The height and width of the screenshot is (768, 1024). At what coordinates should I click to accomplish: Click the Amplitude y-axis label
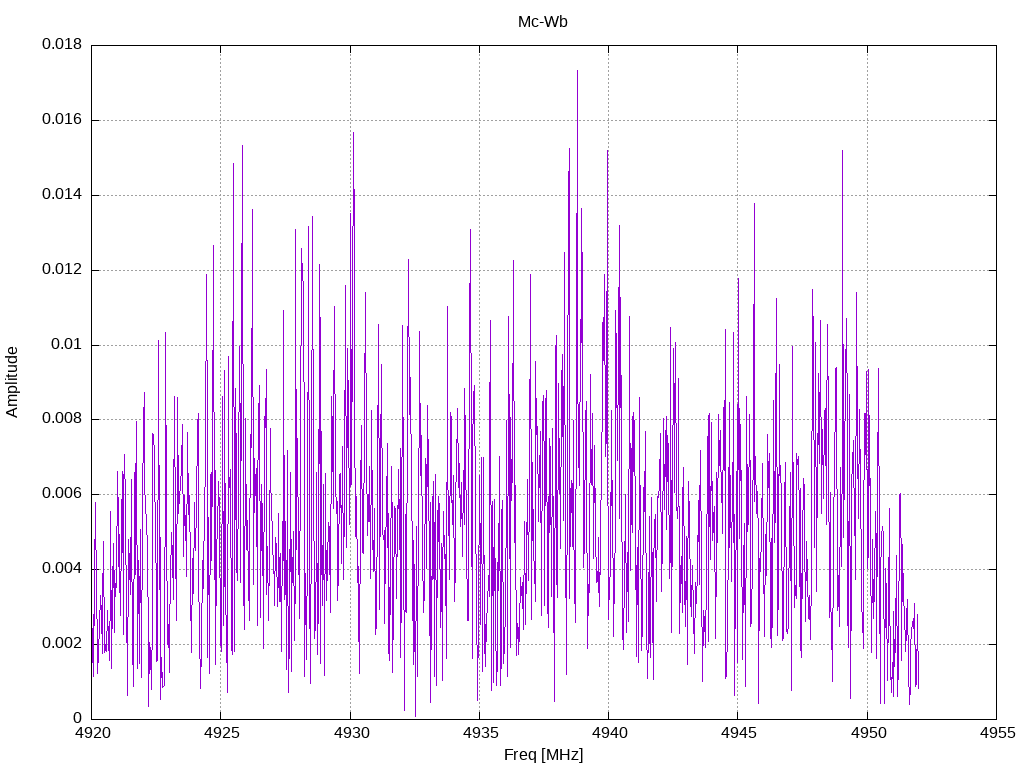pos(12,382)
